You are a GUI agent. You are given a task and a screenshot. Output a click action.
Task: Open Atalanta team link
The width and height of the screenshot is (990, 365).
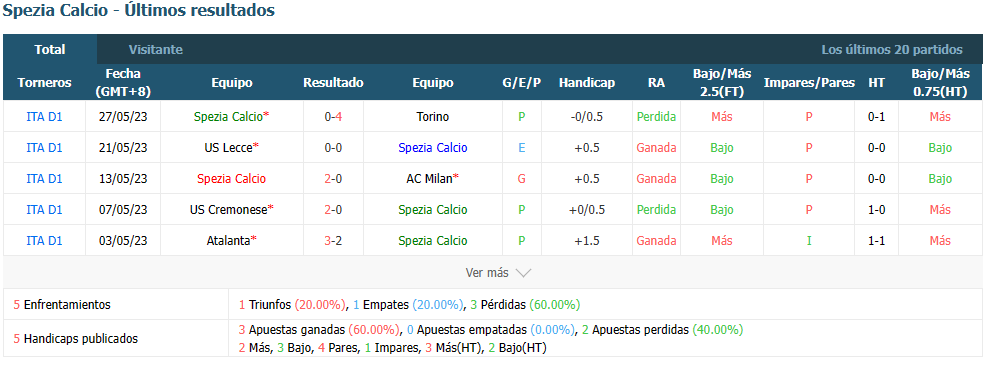coord(228,241)
